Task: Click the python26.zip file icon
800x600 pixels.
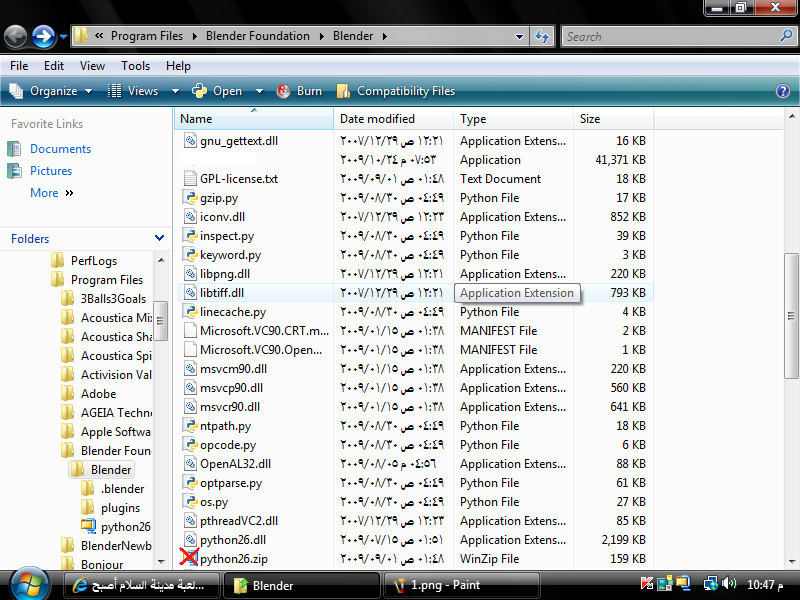Action: [x=189, y=557]
